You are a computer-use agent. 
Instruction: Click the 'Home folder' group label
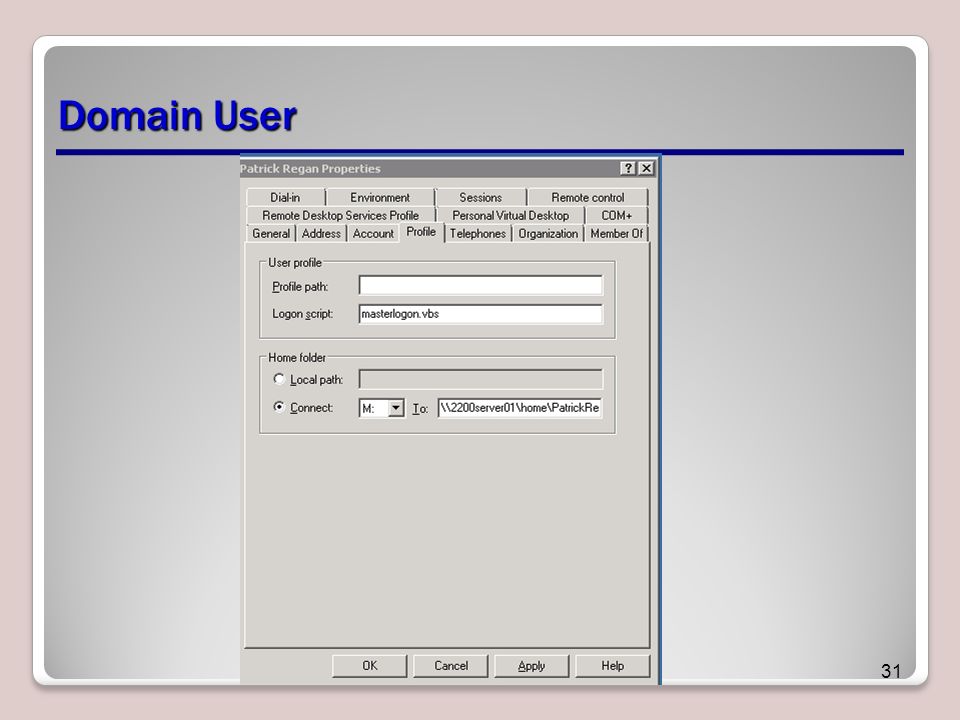pos(297,358)
